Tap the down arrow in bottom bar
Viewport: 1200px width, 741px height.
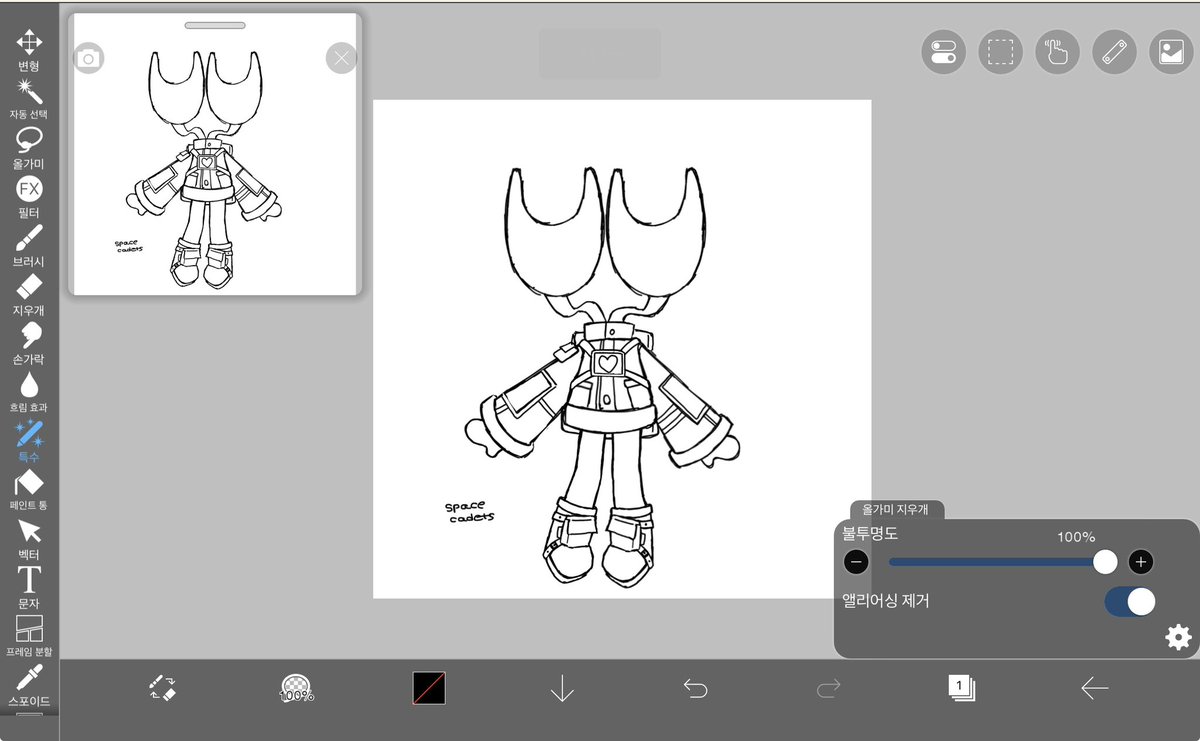coord(562,688)
